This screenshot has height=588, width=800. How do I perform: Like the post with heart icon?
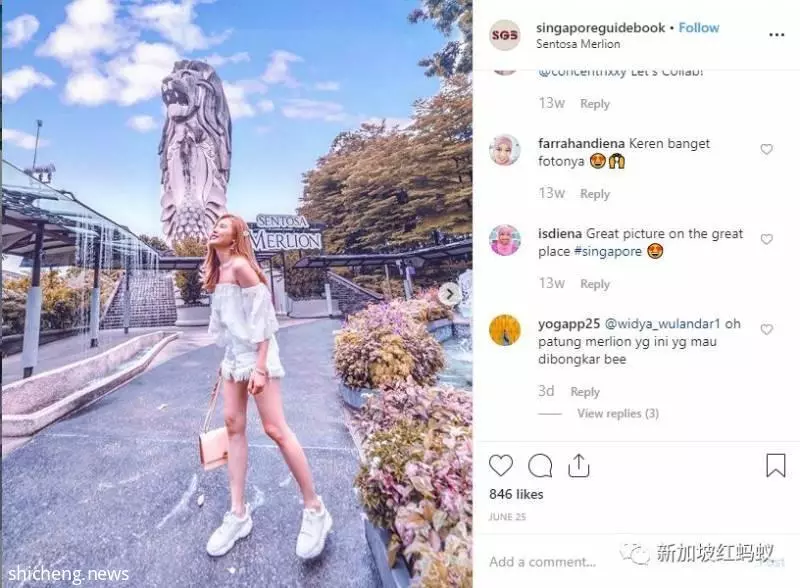501,466
